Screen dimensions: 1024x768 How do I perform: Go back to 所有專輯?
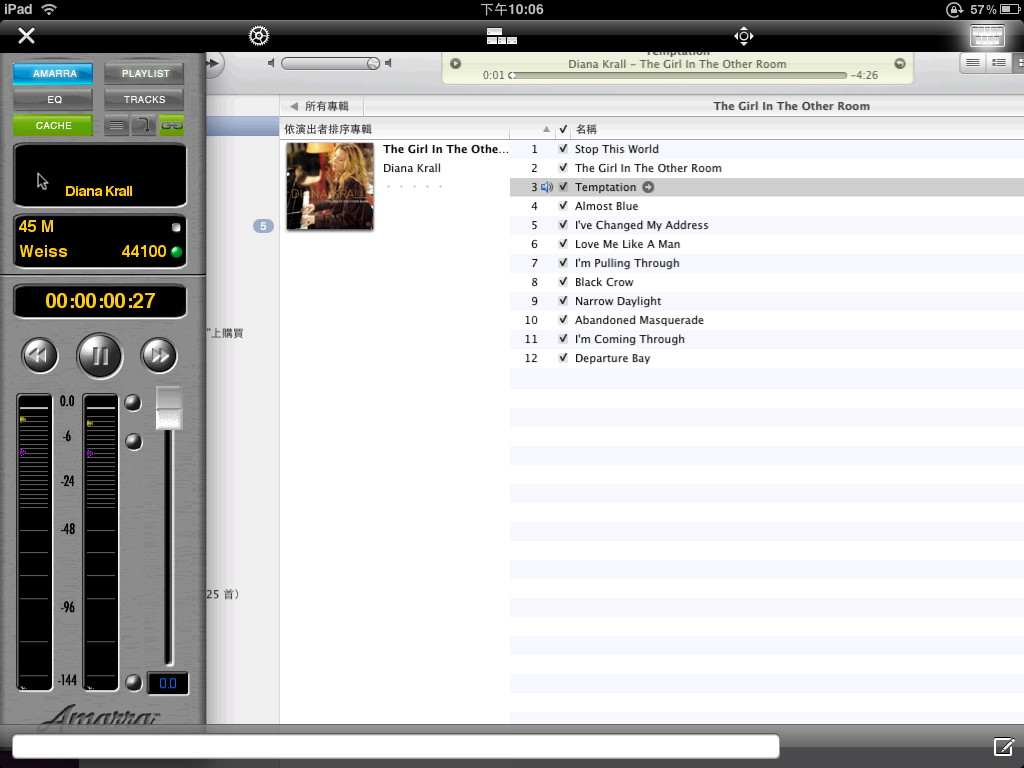coord(320,106)
